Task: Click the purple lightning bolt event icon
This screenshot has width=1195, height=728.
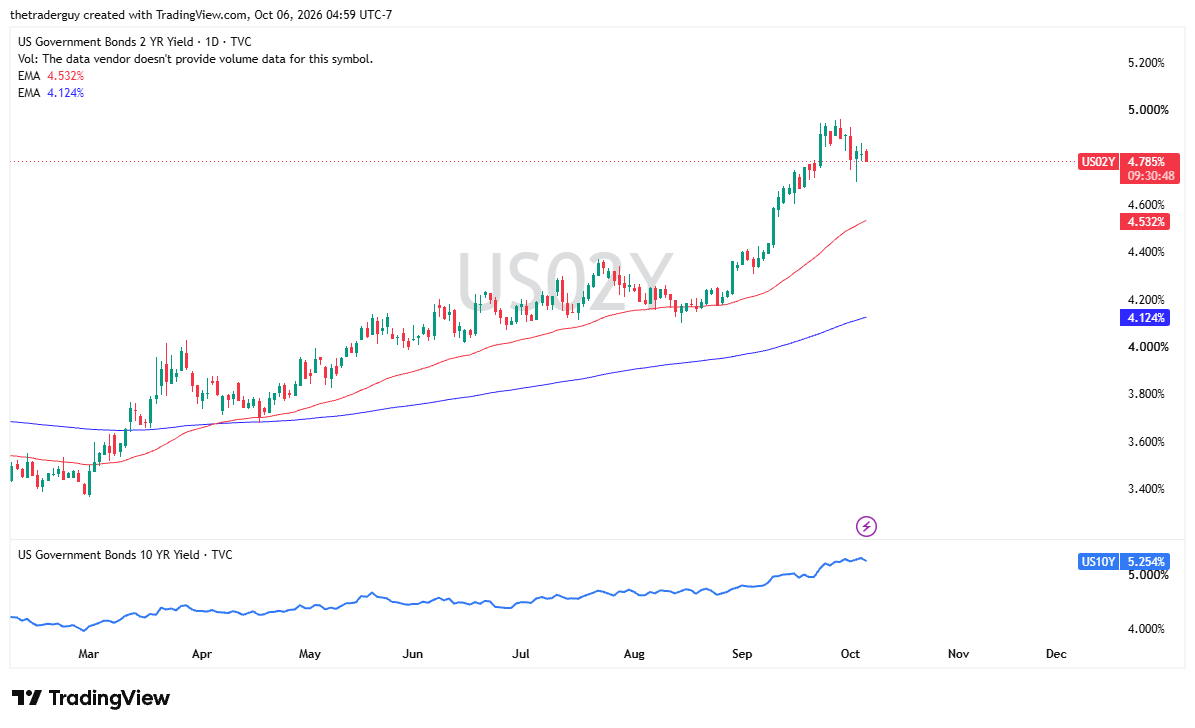Action: tap(866, 526)
